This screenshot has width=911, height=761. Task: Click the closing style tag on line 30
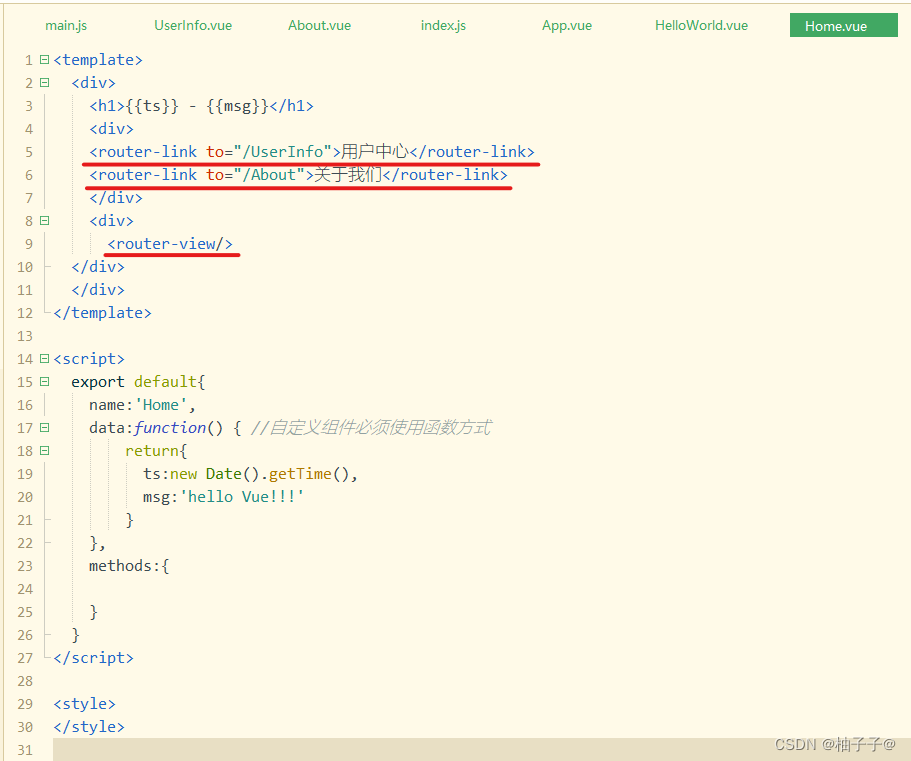[x=89, y=727]
